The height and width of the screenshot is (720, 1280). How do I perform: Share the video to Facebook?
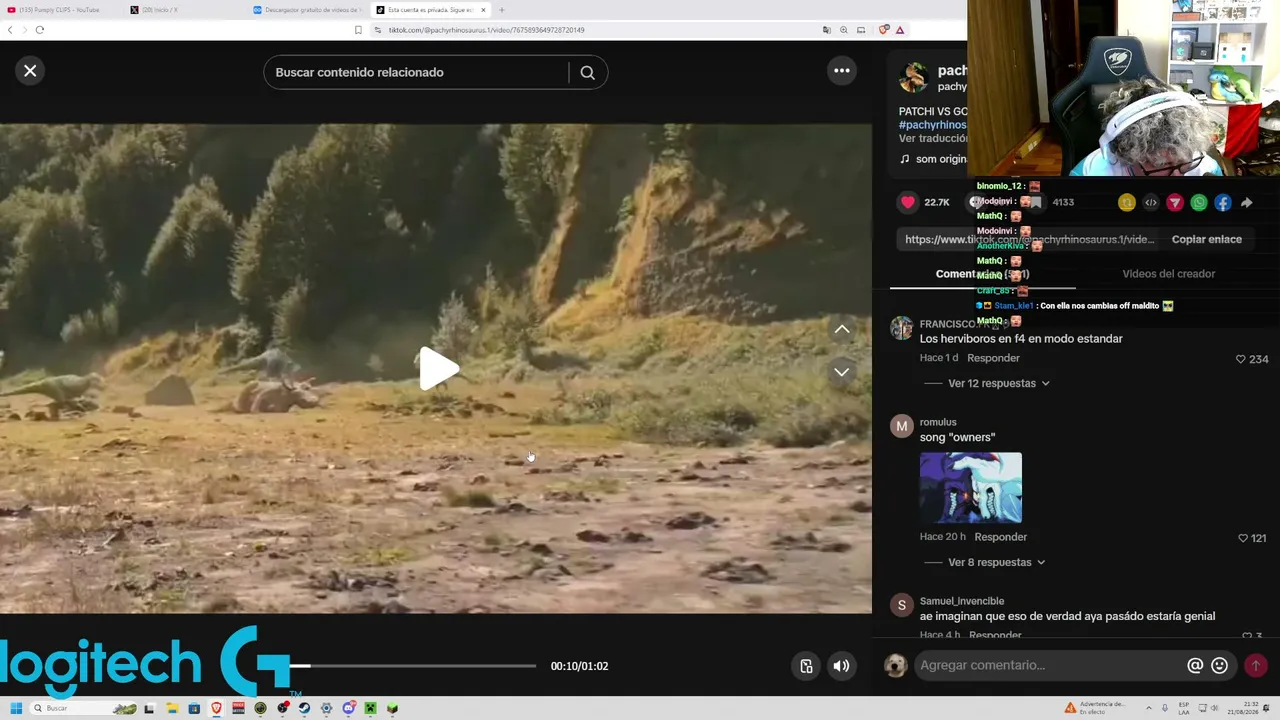[1223, 203]
